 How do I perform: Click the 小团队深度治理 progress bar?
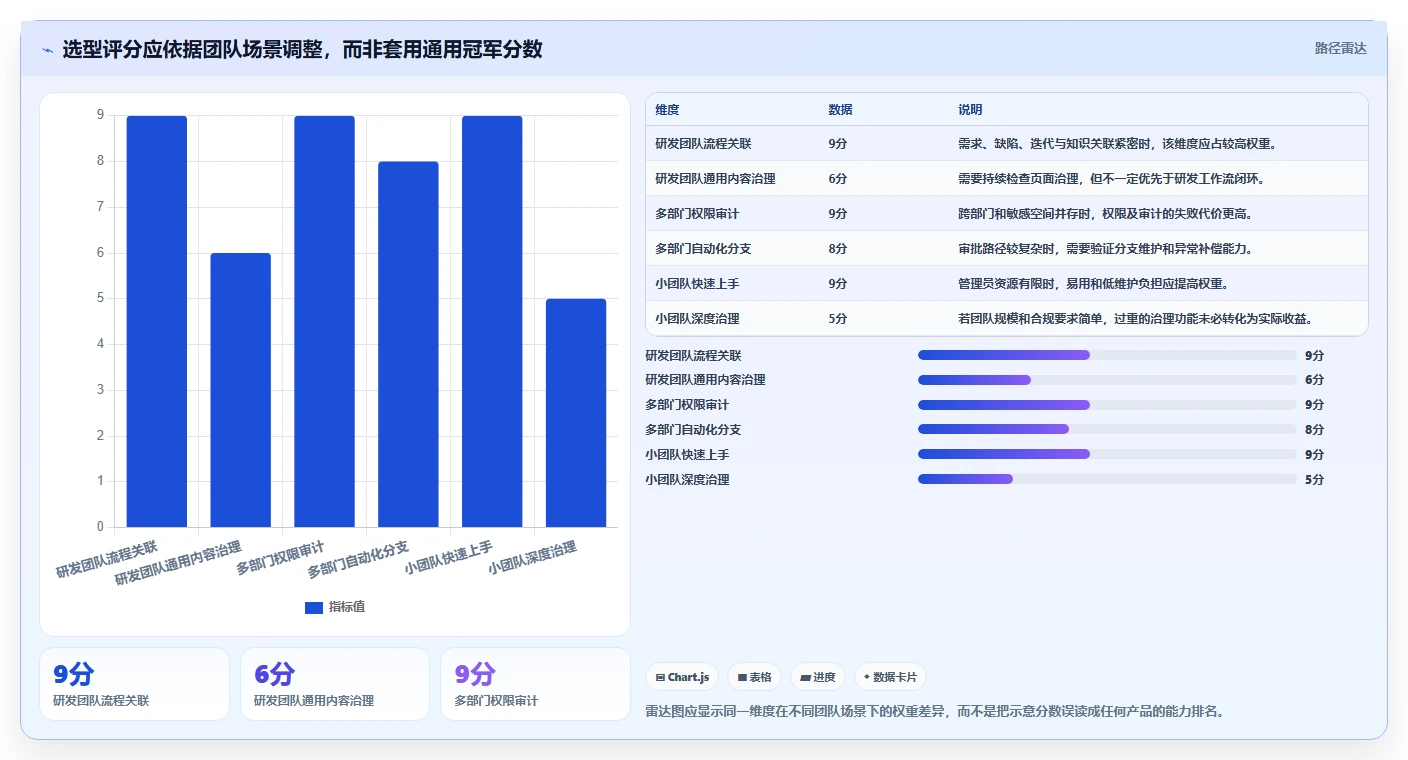click(1107, 479)
